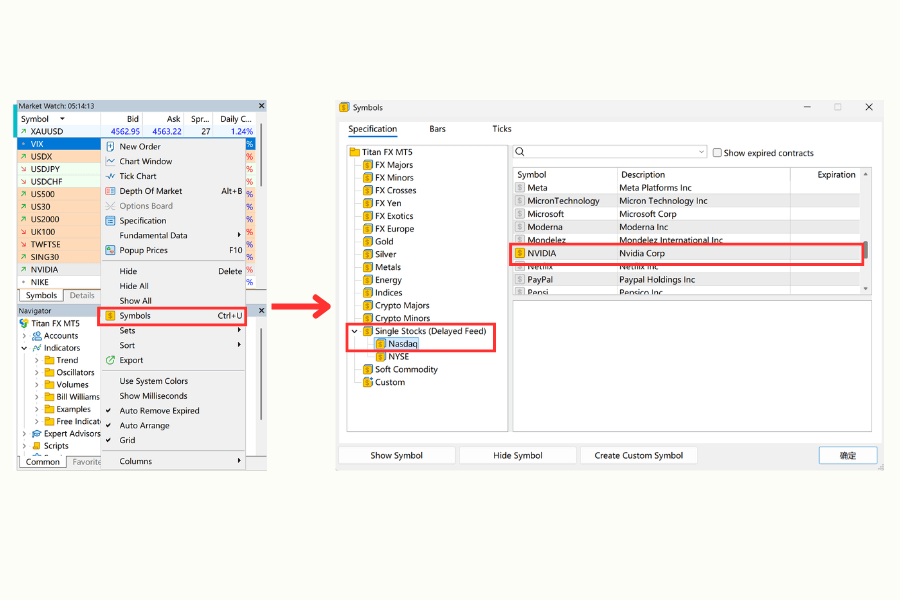This screenshot has height=600, width=900.
Task: Collapse the Indicators node in Navigator
Action: tap(24, 348)
